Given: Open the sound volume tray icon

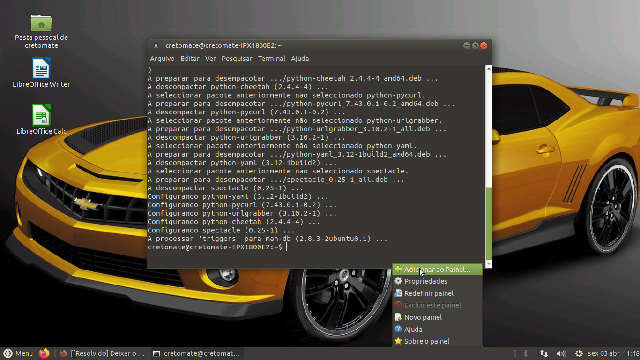Looking at the screenshot, I should pos(561,353).
